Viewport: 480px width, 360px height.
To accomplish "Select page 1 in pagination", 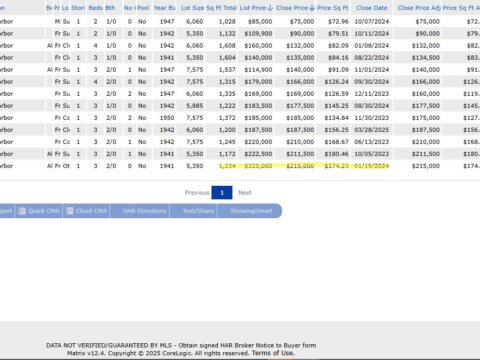I will point(222,193).
